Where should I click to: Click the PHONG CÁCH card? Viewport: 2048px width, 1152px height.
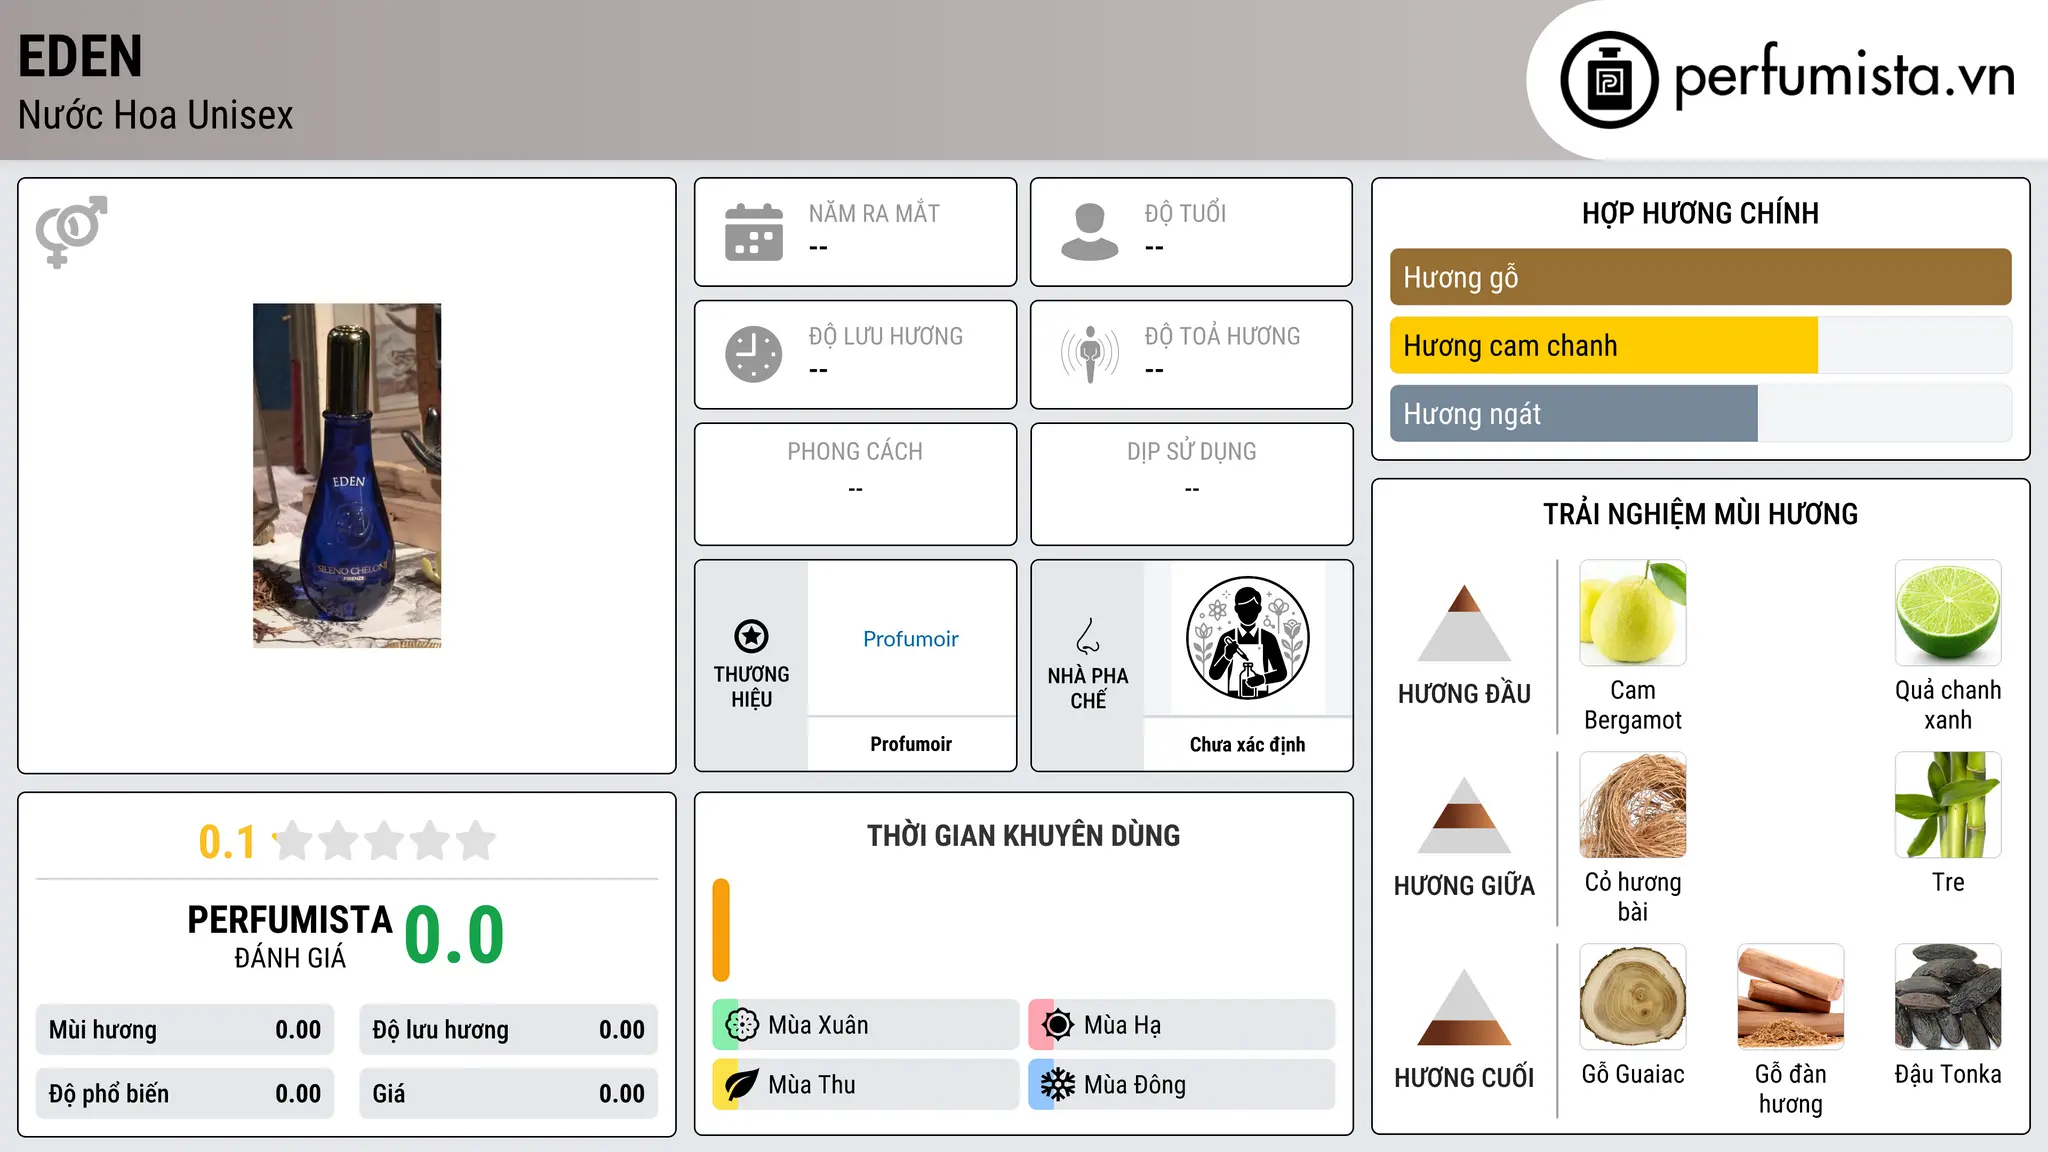[x=855, y=484]
